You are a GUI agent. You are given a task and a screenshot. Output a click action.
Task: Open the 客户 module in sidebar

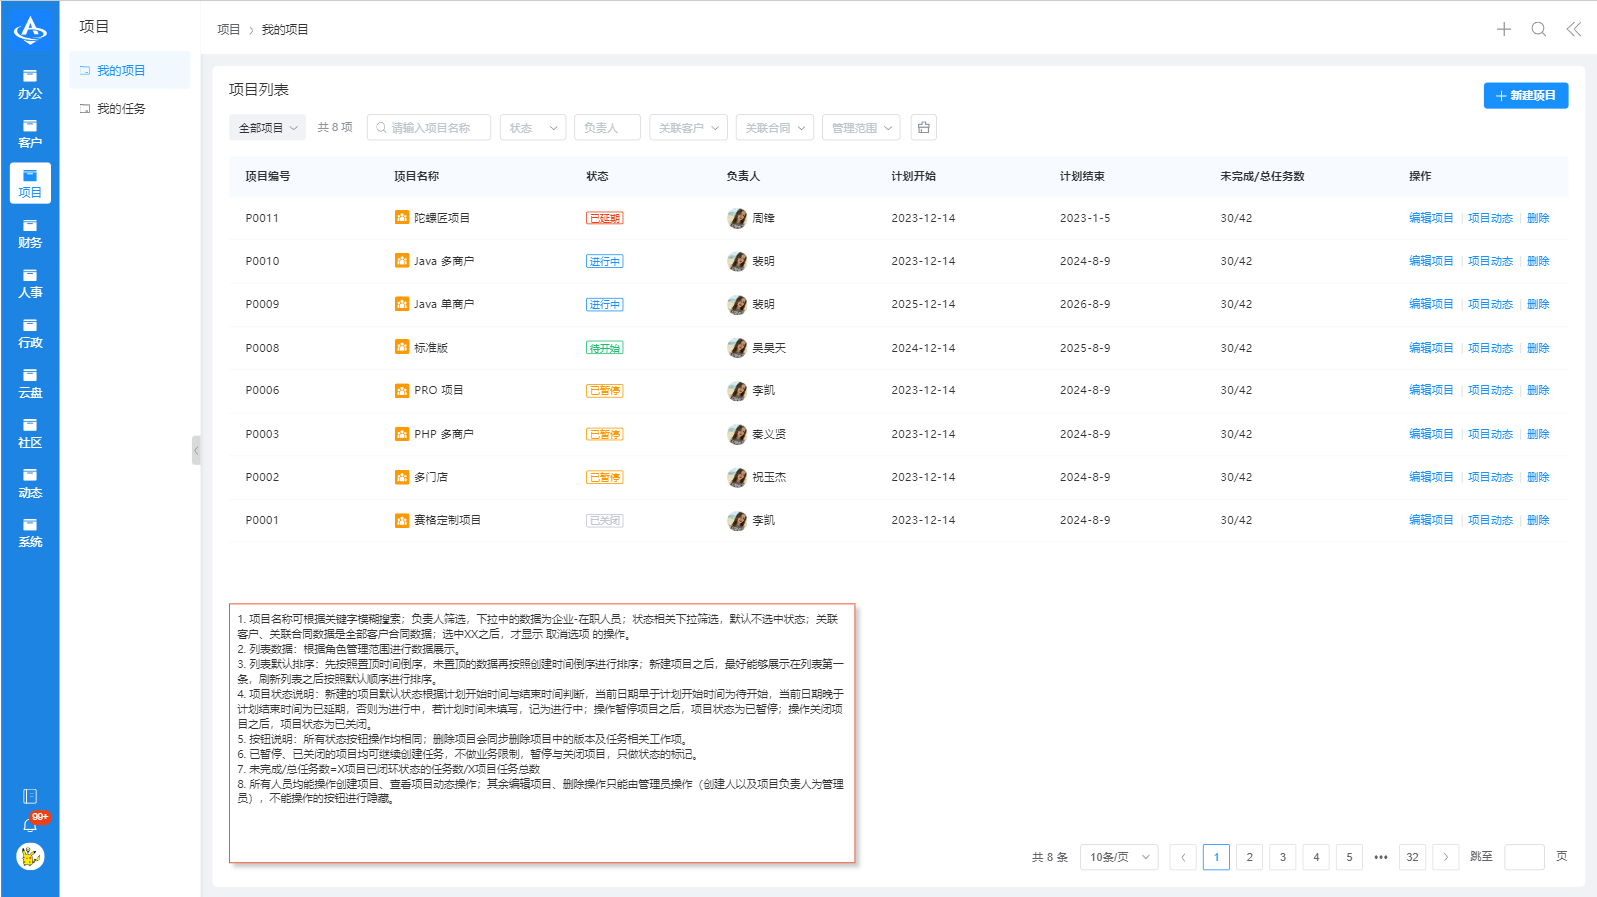(x=30, y=134)
